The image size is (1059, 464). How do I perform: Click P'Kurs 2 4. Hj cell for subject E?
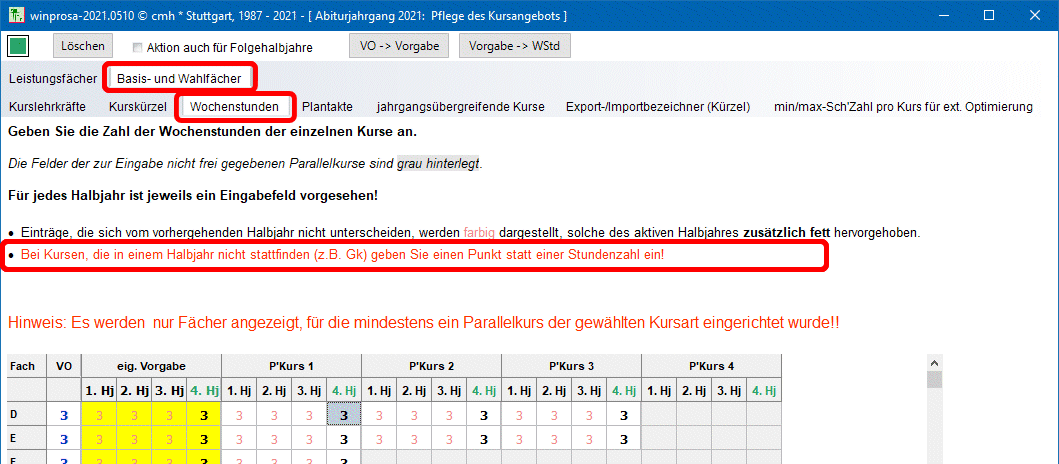point(483,438)
